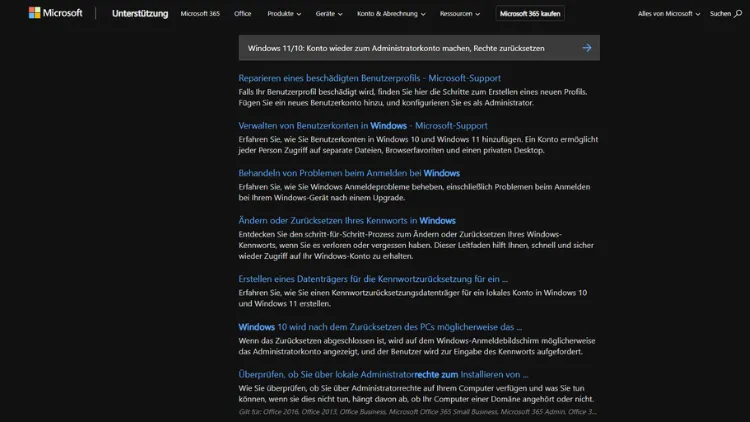The image size is (750, 422).
Task: Click text 'Erfahren Sie, wie Sie Windows Anmeldeprobleme beheben'
Action: coord(342,187)
